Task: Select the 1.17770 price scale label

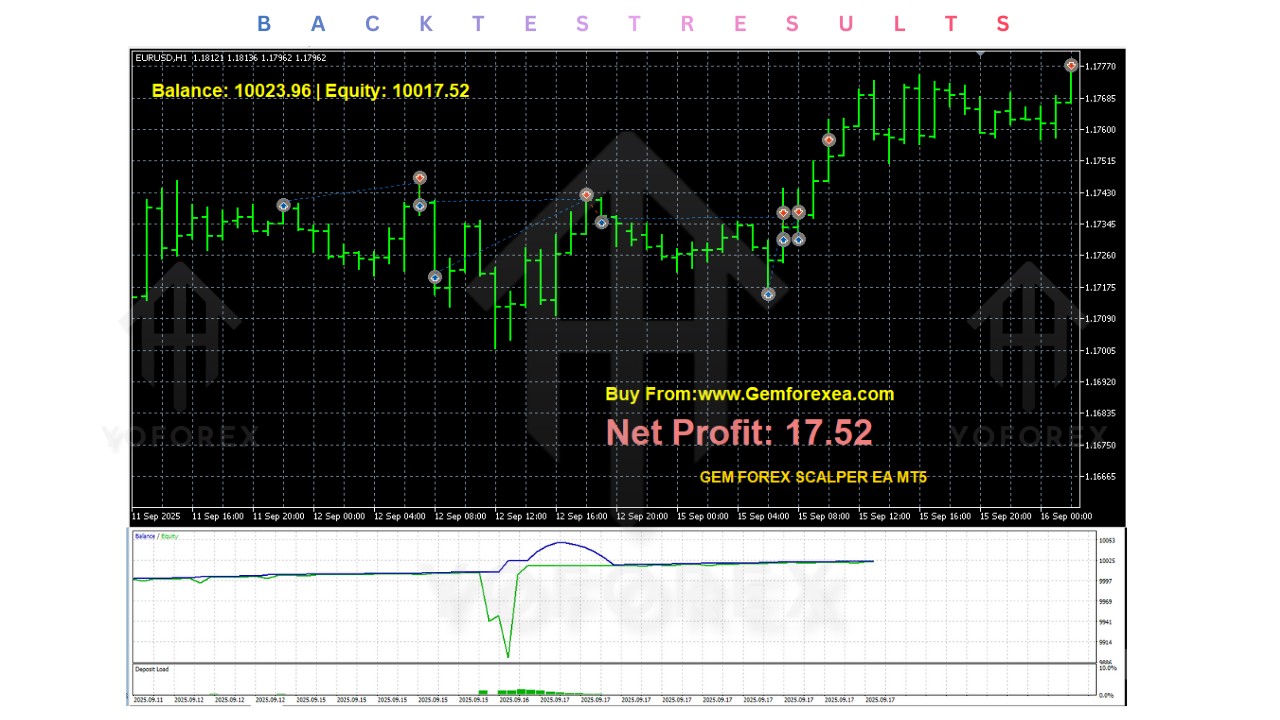Action: [x=1101, y=68]
